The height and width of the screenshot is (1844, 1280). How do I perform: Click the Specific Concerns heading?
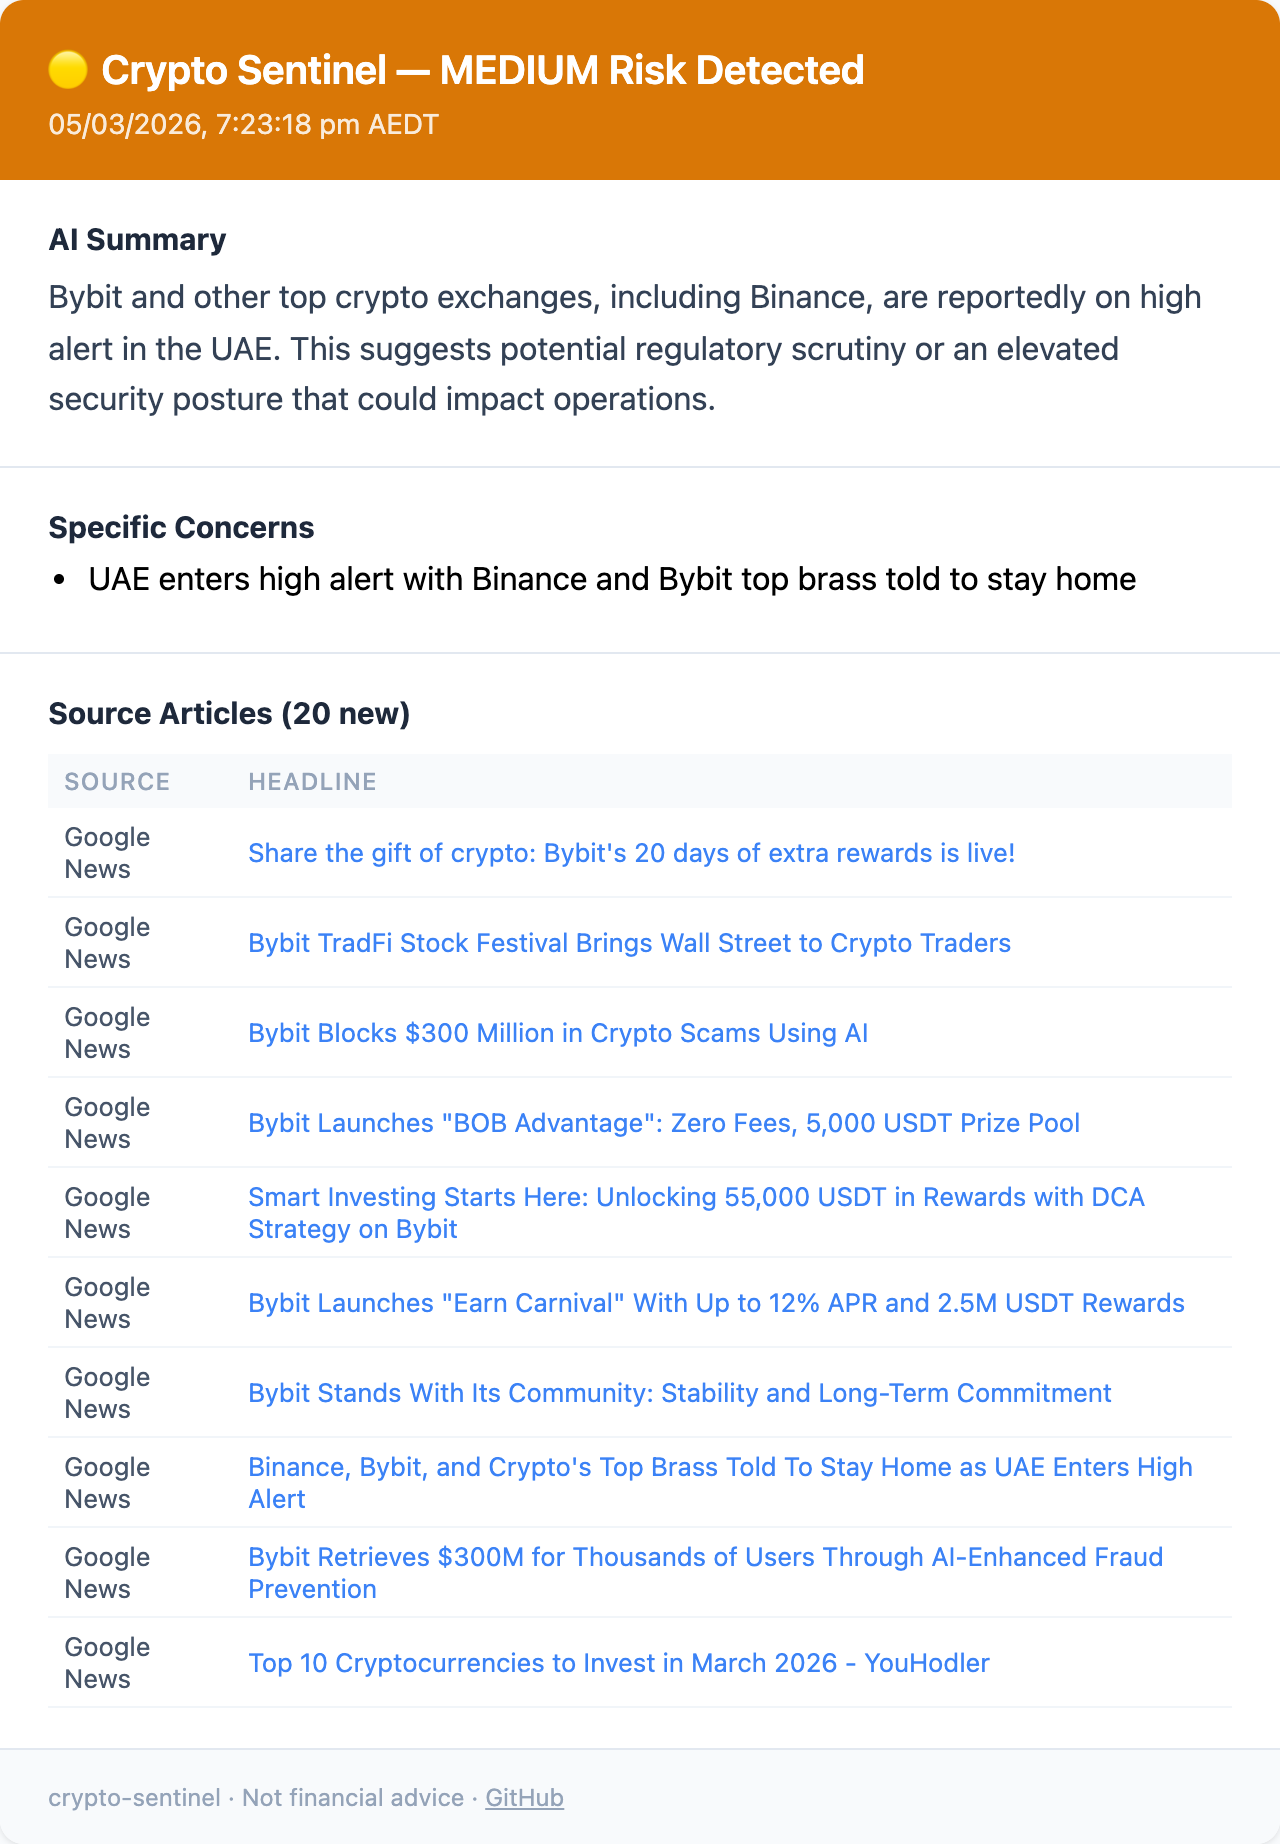point(181,528)
